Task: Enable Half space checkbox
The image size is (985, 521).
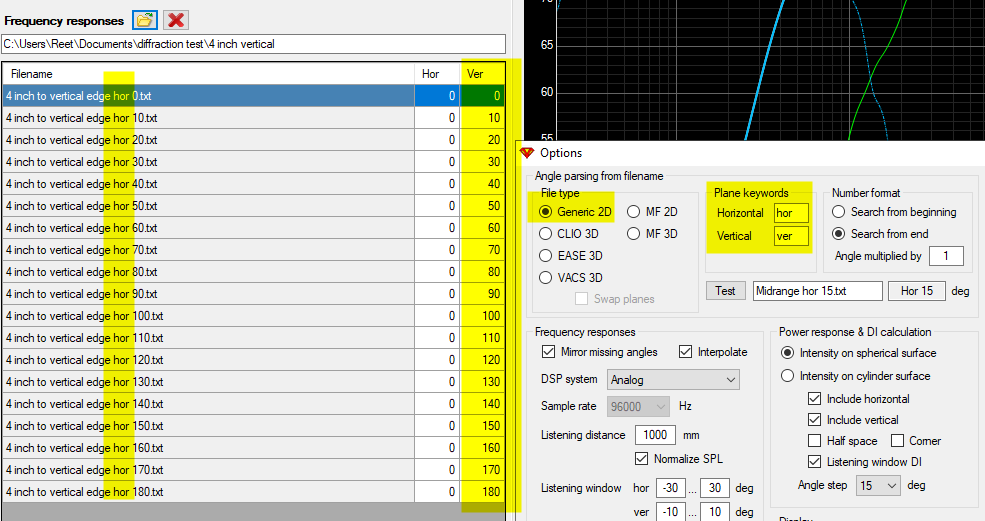Action: click(814, 441)
